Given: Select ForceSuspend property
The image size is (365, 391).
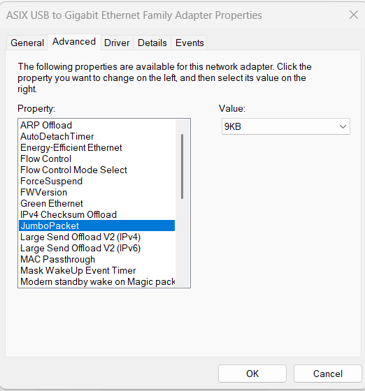Looking at the screenshot, I should pos(97,181).
